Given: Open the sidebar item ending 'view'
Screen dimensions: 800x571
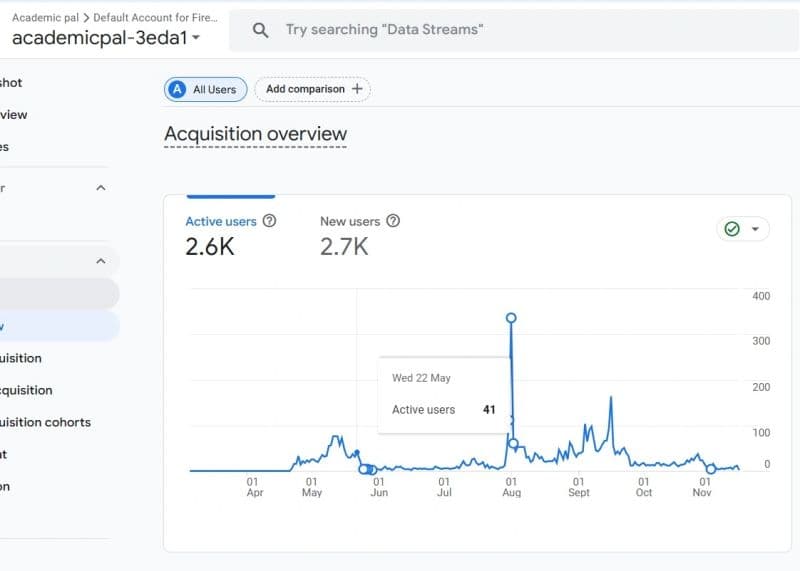Looking at the screenshot, I should [x=14, y=115].
